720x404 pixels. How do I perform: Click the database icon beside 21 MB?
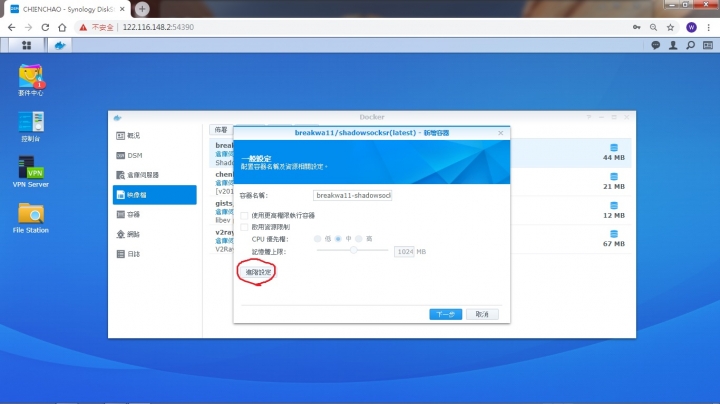click(x=614, y=176)
